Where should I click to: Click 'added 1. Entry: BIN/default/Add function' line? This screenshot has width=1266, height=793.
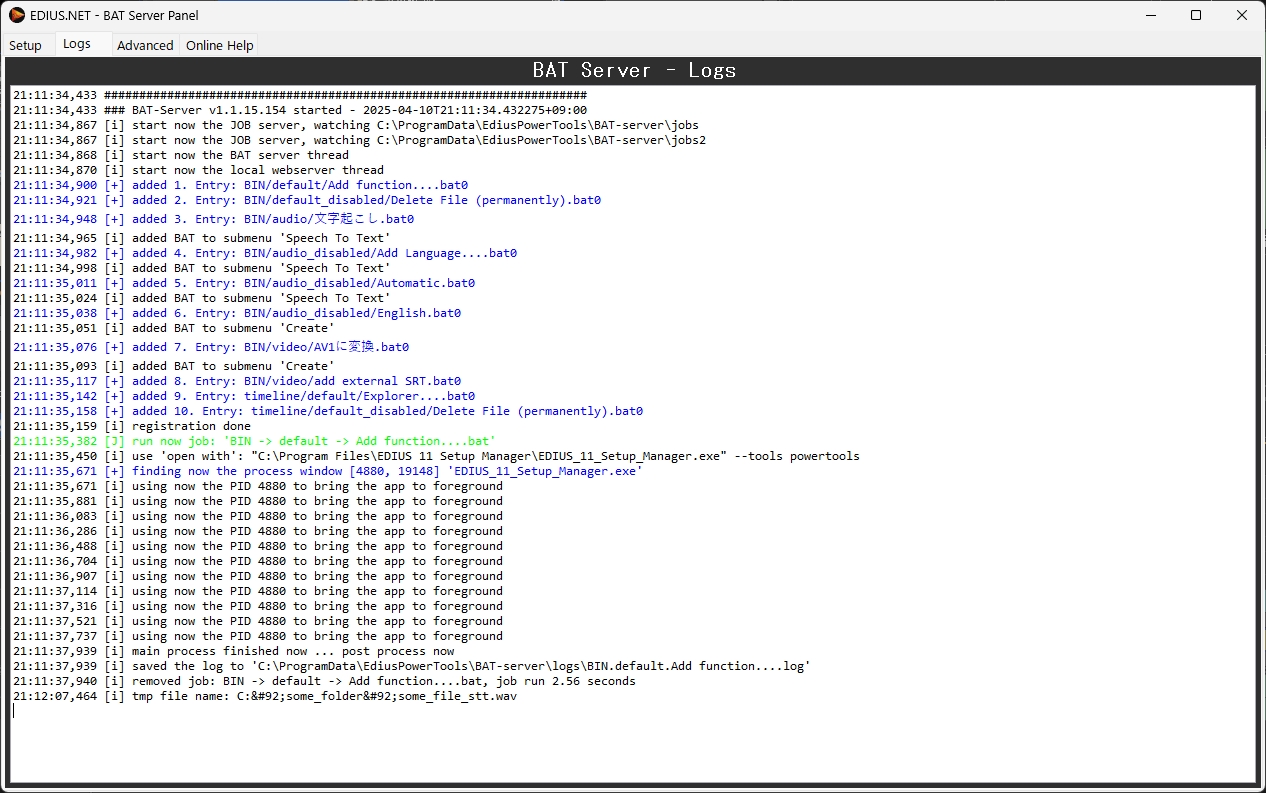(240, 185)
